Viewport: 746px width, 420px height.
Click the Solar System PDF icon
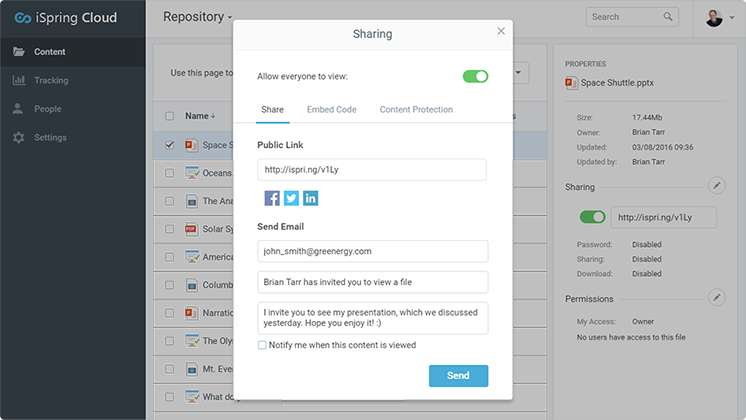point(191,229)
